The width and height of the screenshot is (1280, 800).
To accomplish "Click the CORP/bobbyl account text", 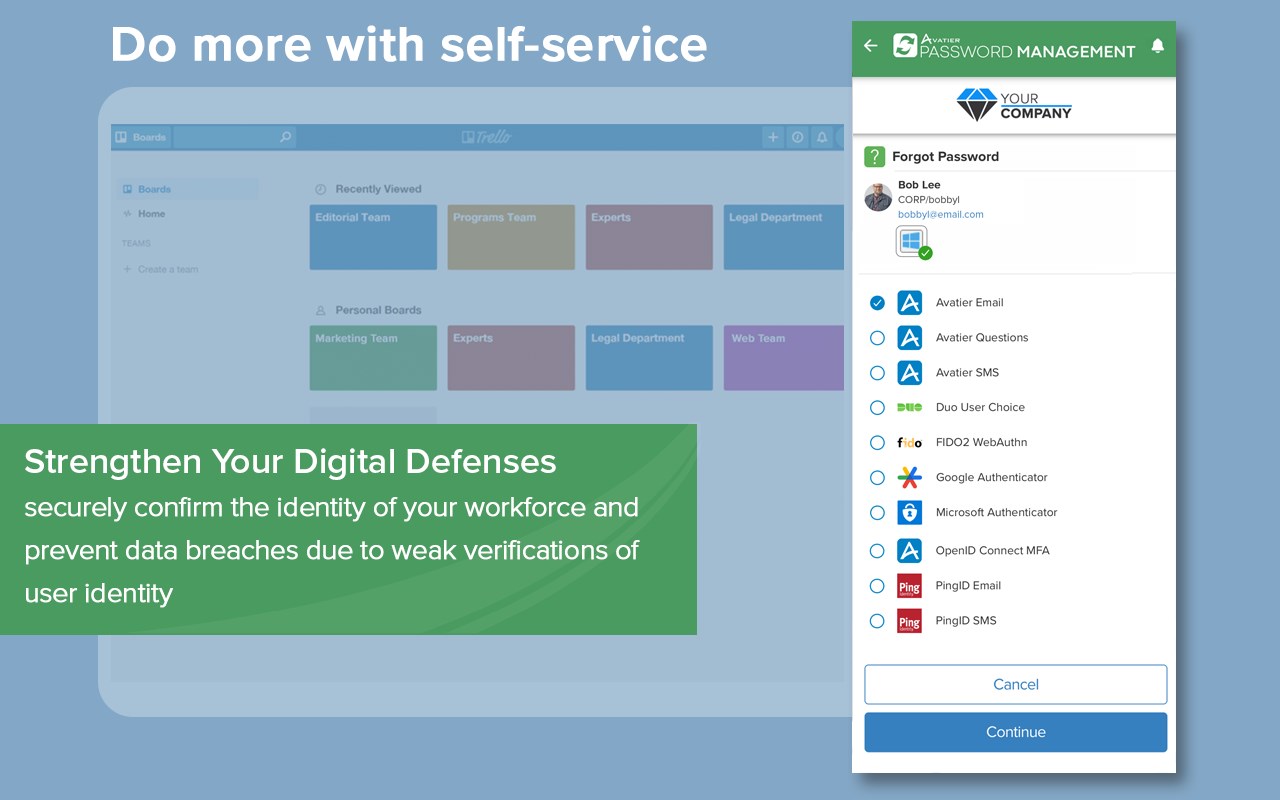I will [929, 200].
